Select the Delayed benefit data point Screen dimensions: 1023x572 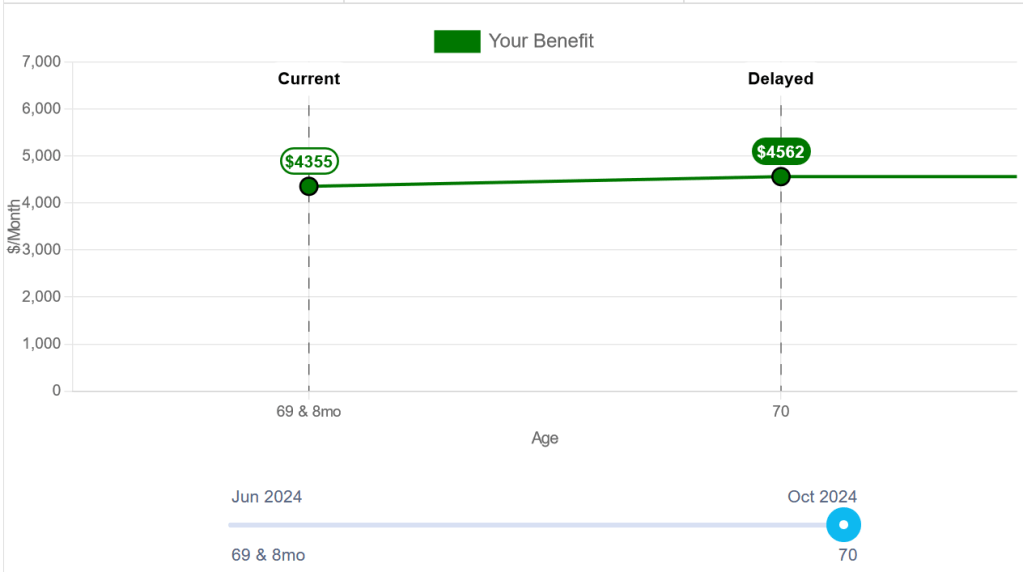pos(781,177)
